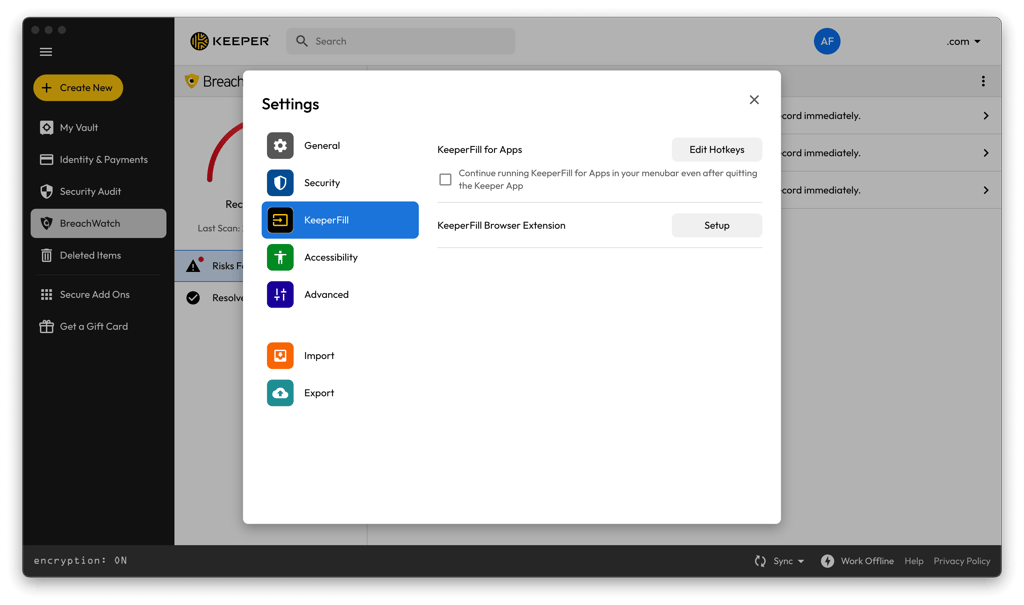Click the BreachWatch sidebar shield icon

click(46, 223)
